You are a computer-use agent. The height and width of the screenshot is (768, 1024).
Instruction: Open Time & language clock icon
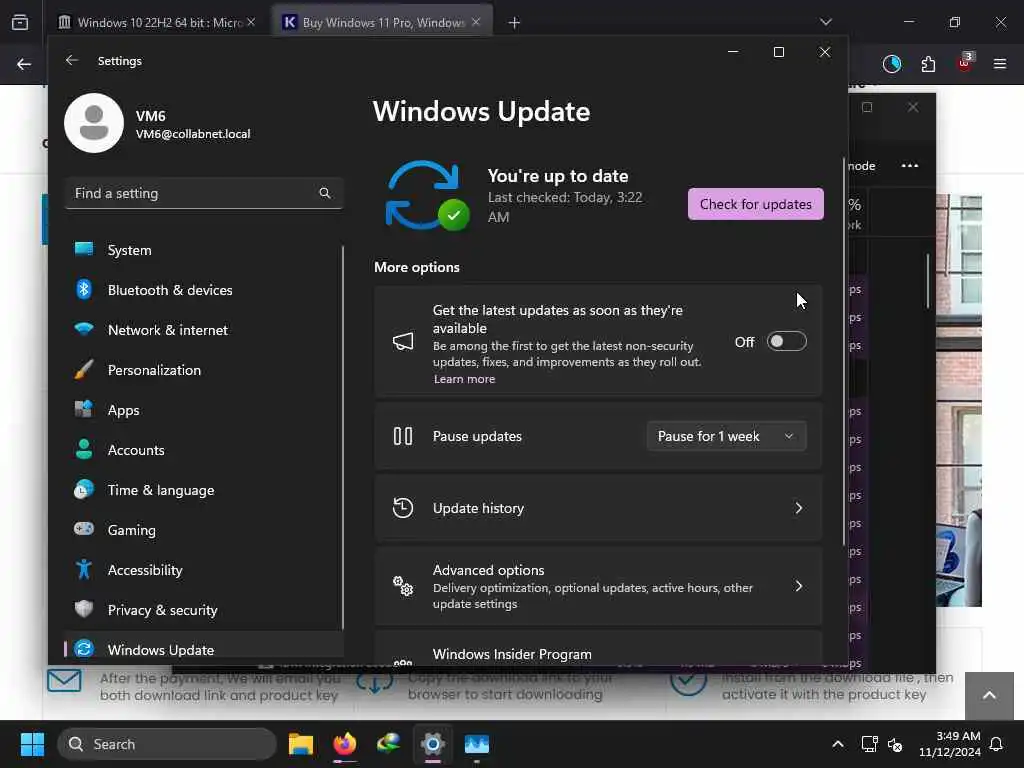click(84, 489)
